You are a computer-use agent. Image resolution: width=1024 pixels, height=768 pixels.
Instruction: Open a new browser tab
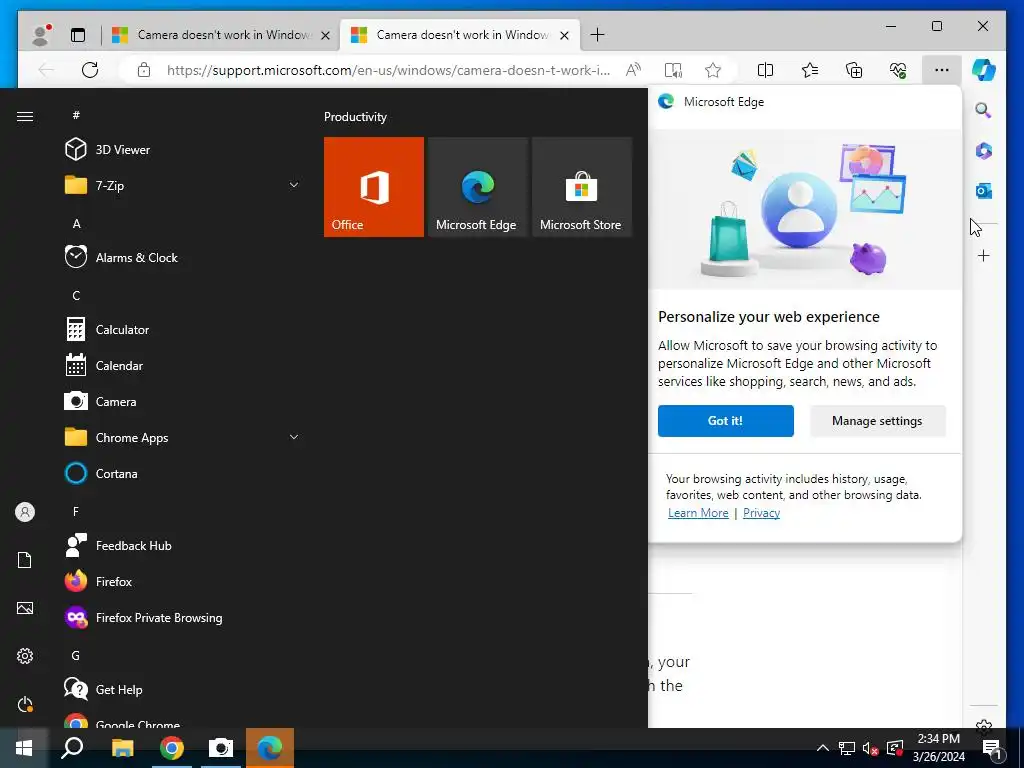[x=597, y=35]
